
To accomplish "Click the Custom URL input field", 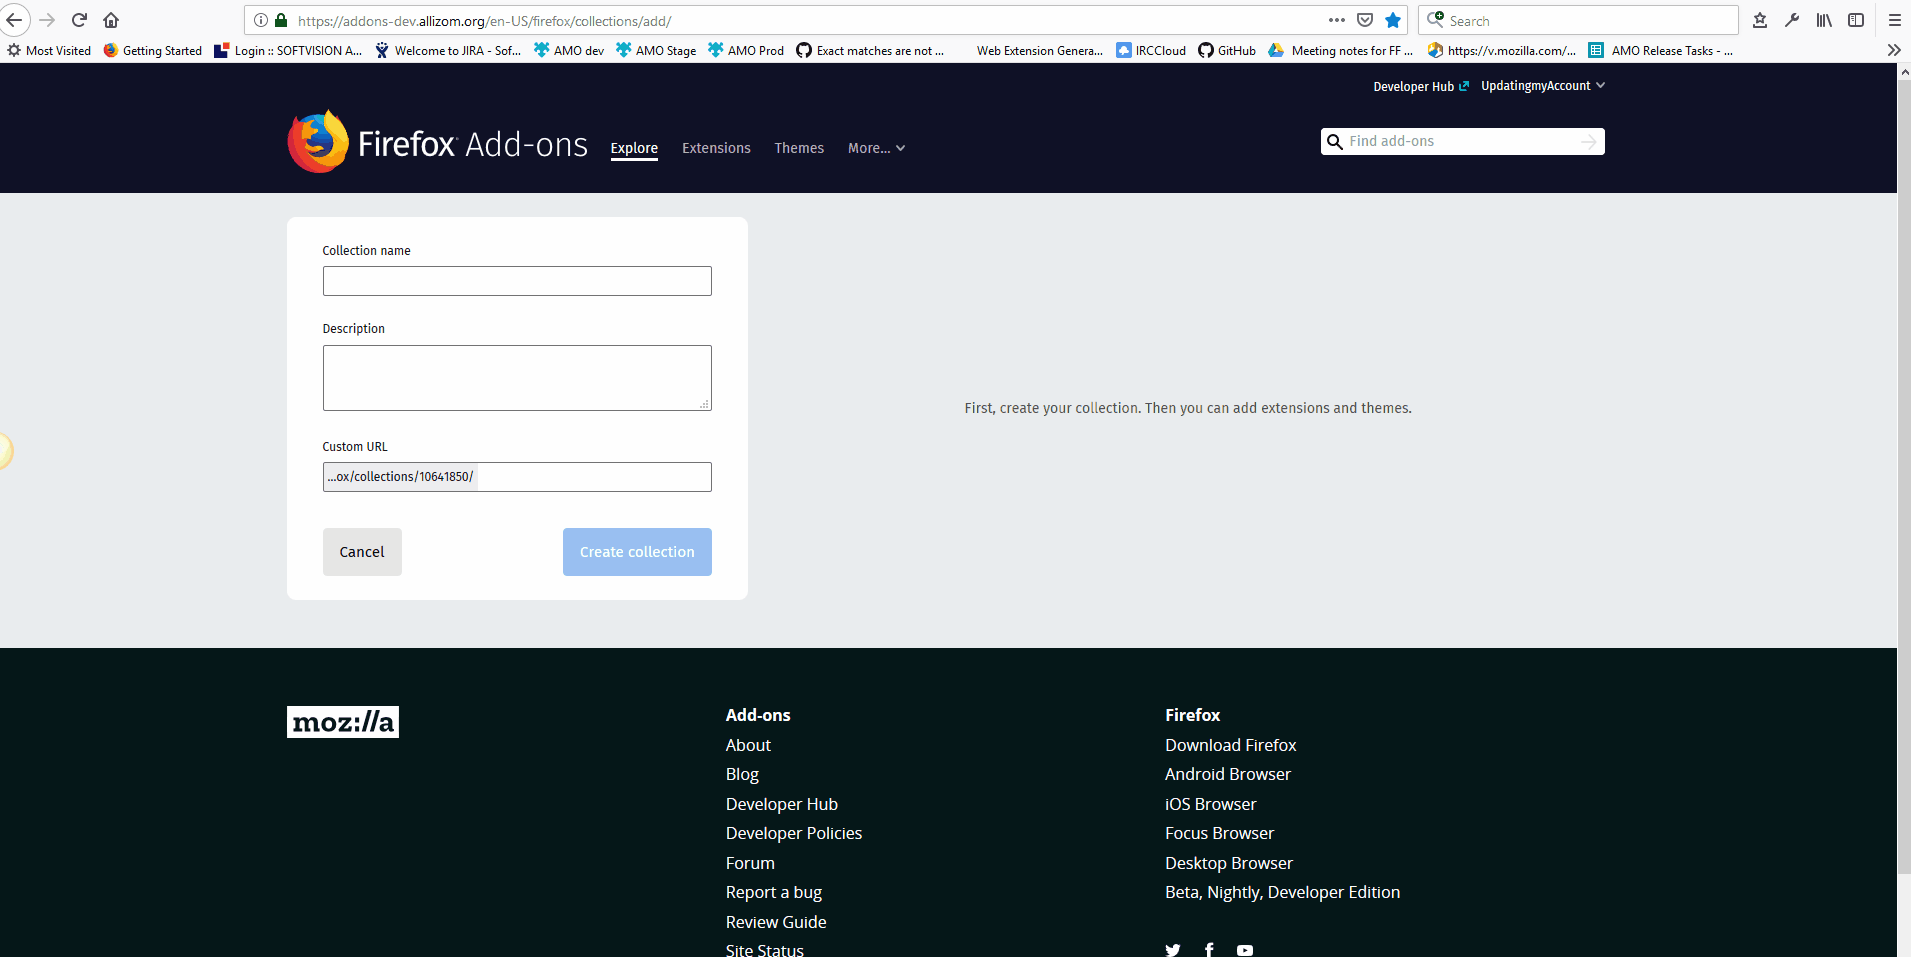I will (x=517, y=477).
